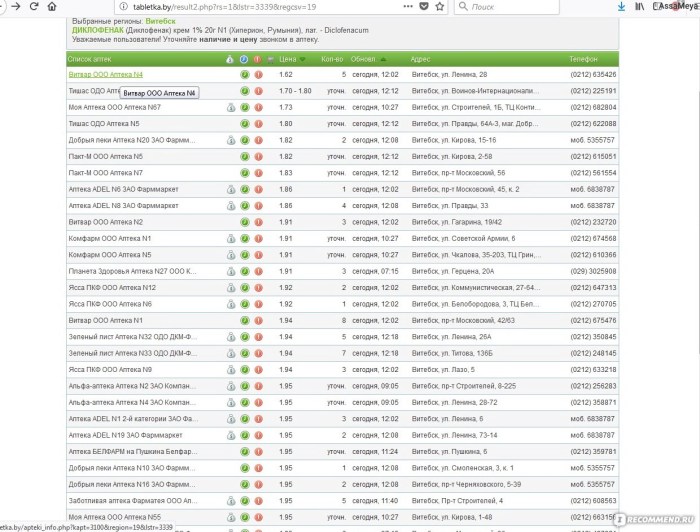The height and width of the screenshot is (532, 700).
Task: Open Витвар ООО Аптека N4 link
Action: 105,75
